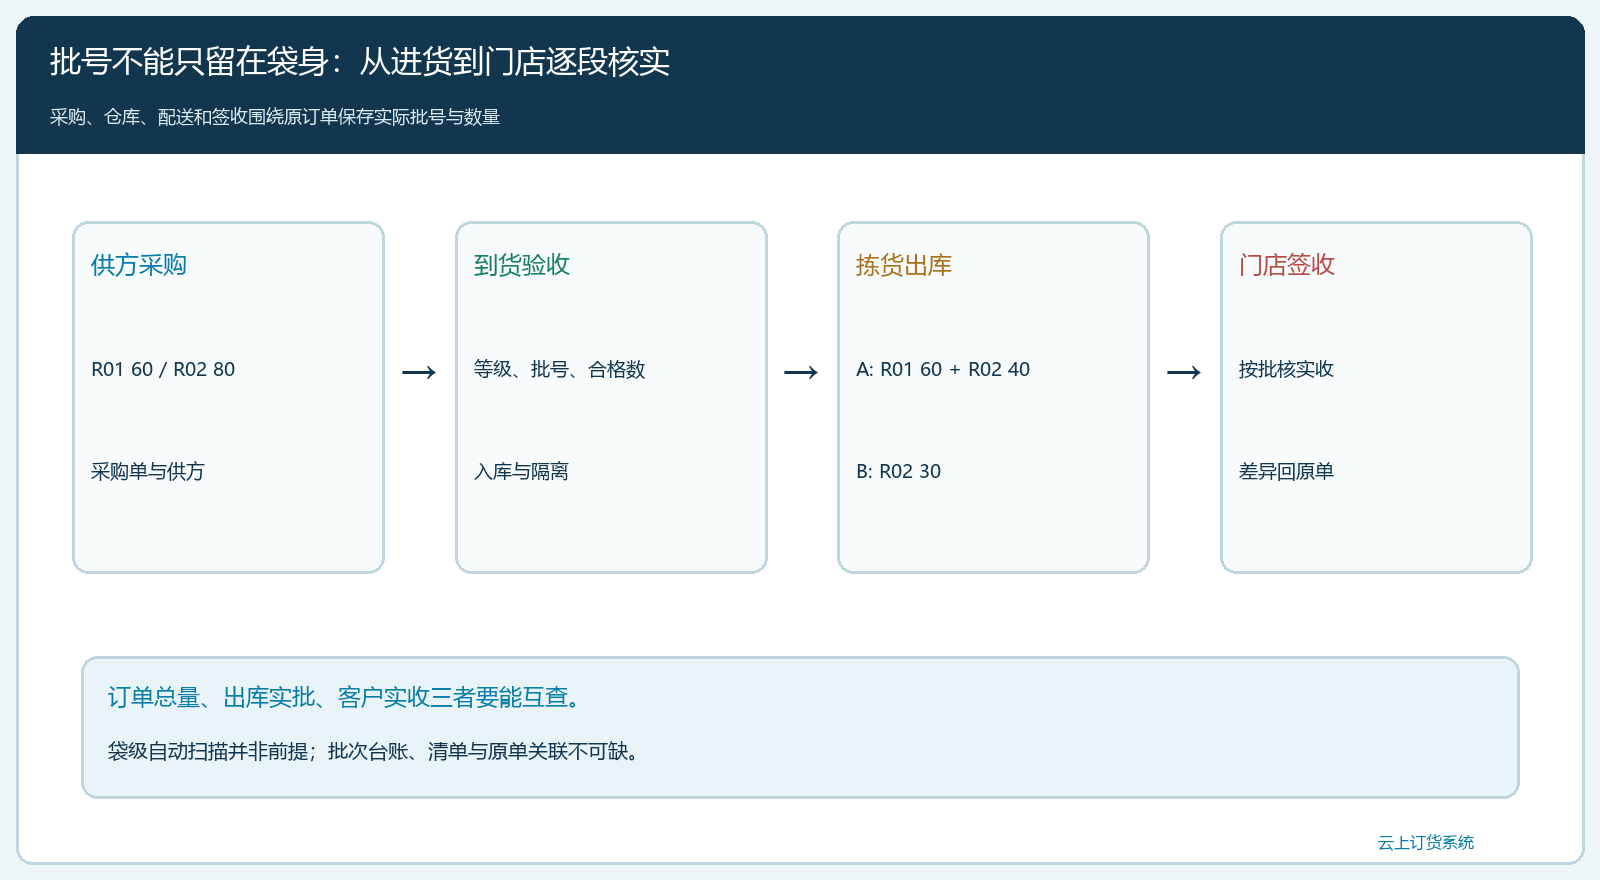Select the 等级、批号、合格数 line
The image size is (1600, 880).
pyautogui.click(x=560, y=369)
